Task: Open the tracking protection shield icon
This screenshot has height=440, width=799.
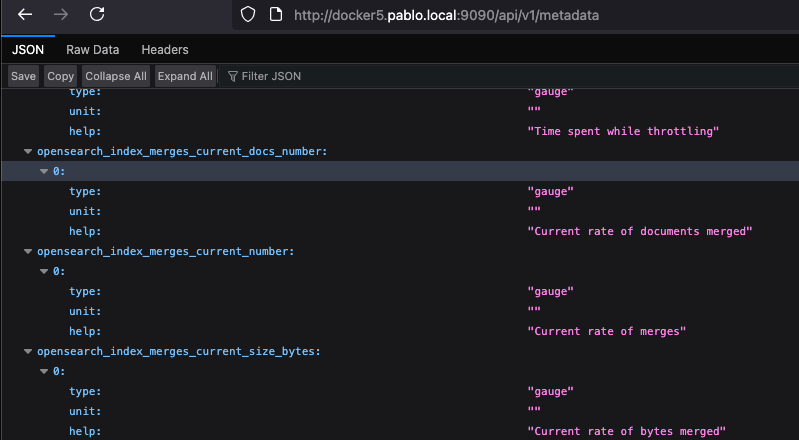Action: (248, 15)
